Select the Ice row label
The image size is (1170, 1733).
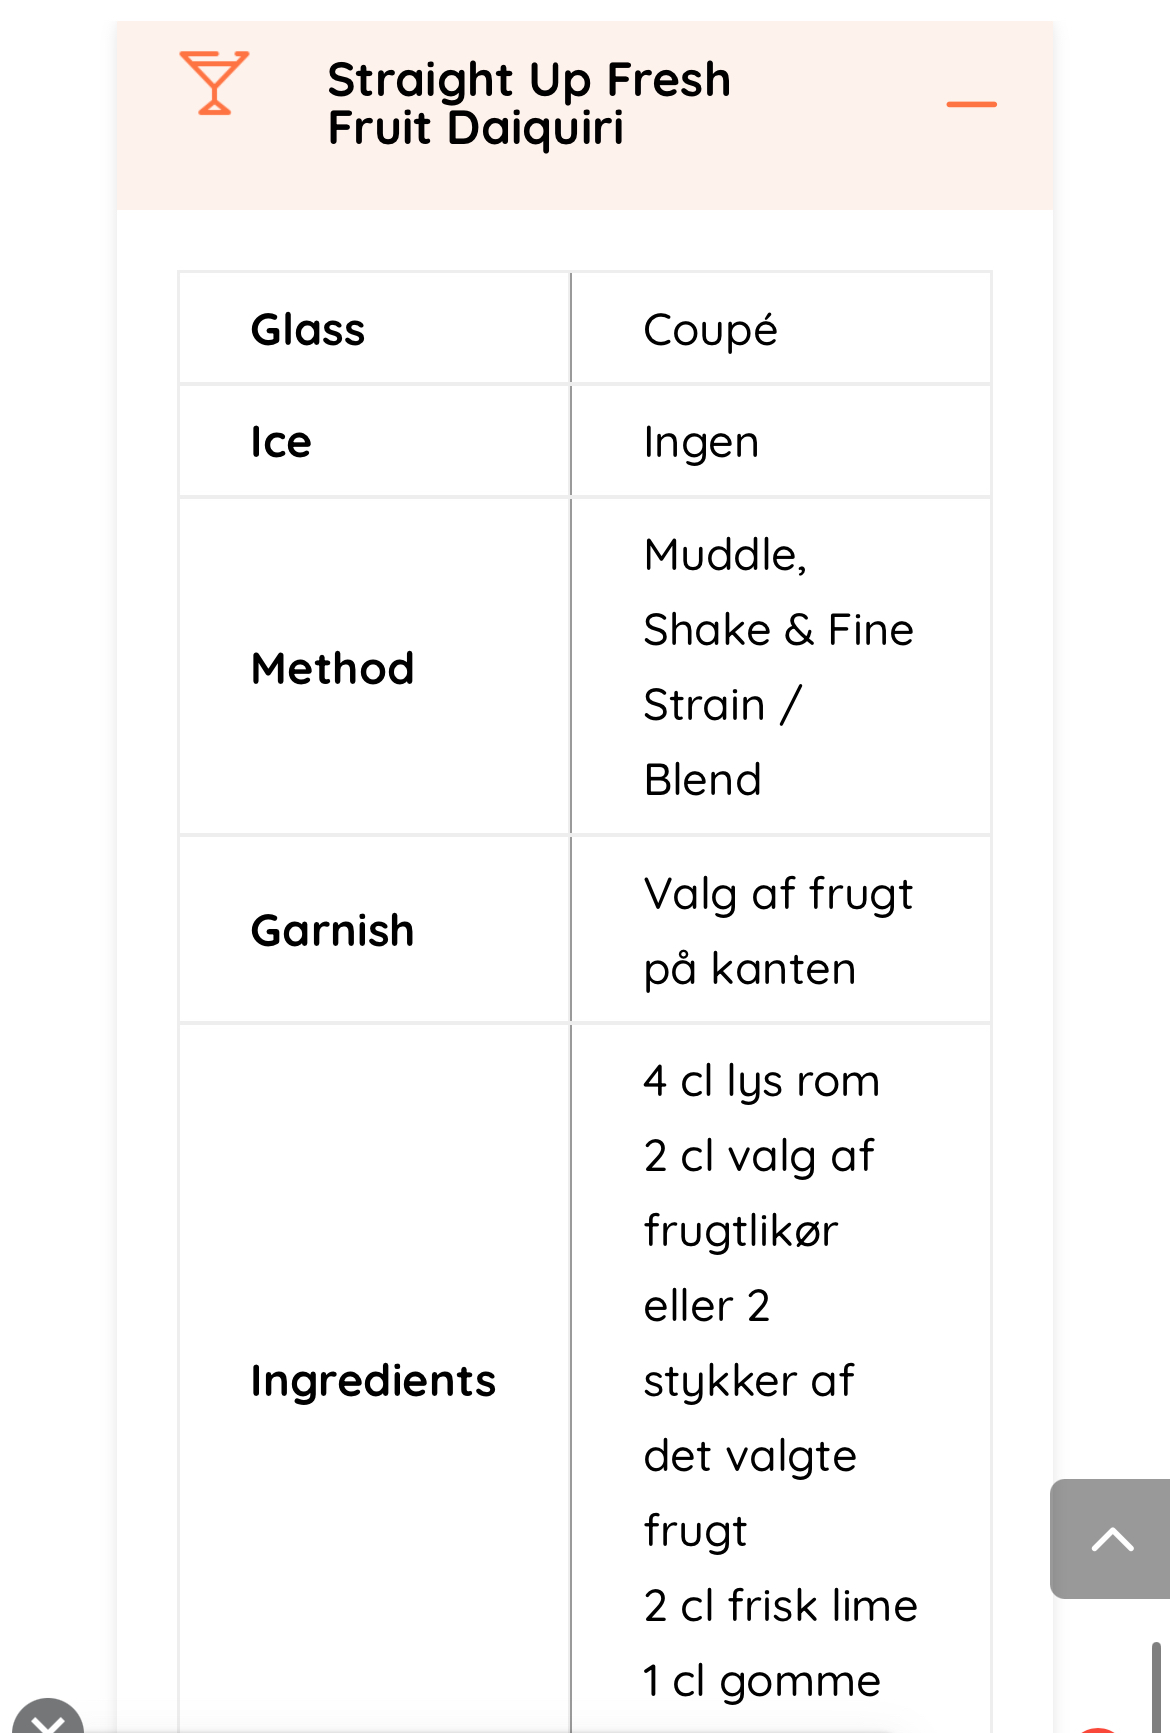(x=281, y=442)
